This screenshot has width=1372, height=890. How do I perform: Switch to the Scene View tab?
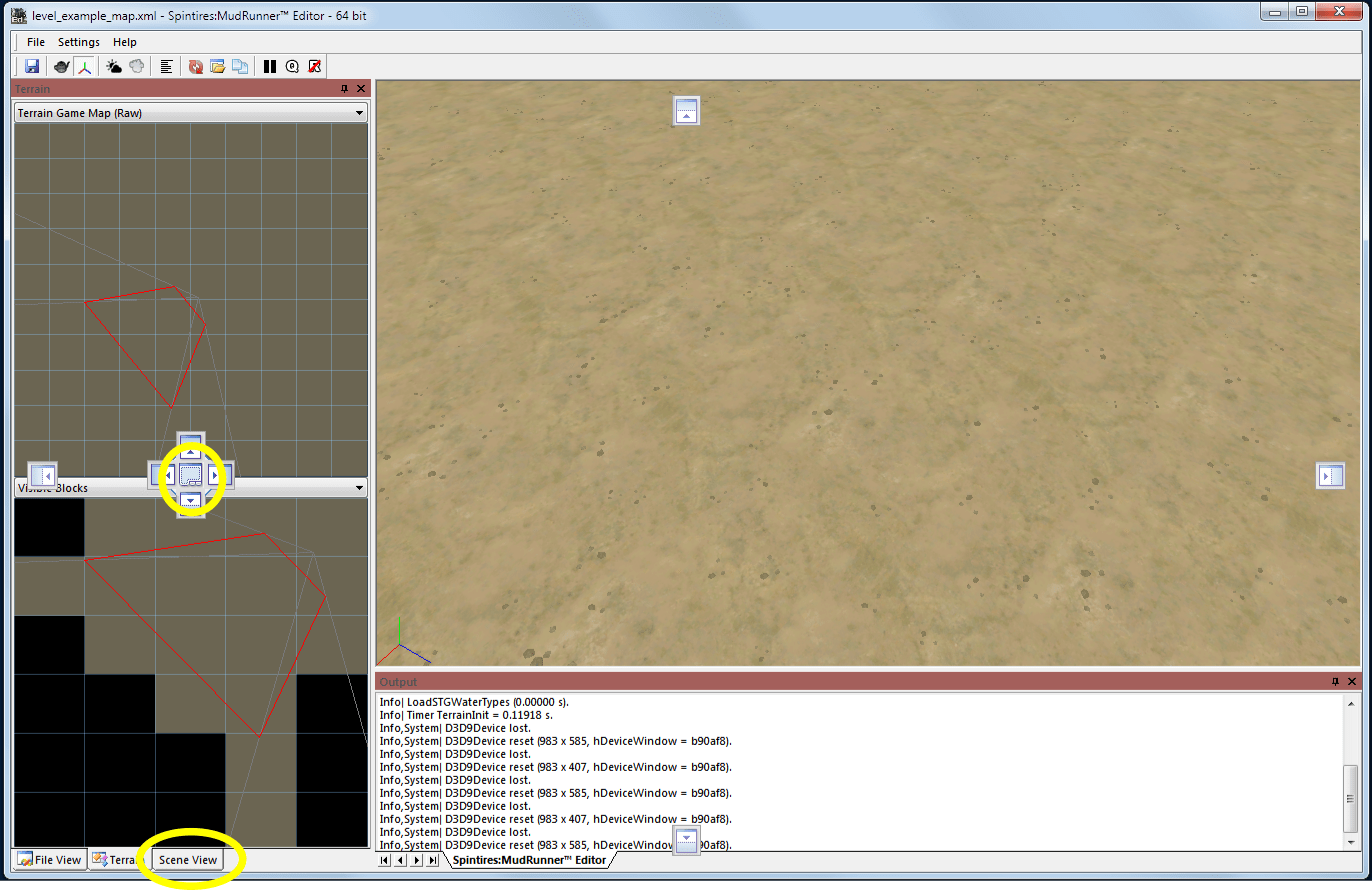[x=188, y=860]
